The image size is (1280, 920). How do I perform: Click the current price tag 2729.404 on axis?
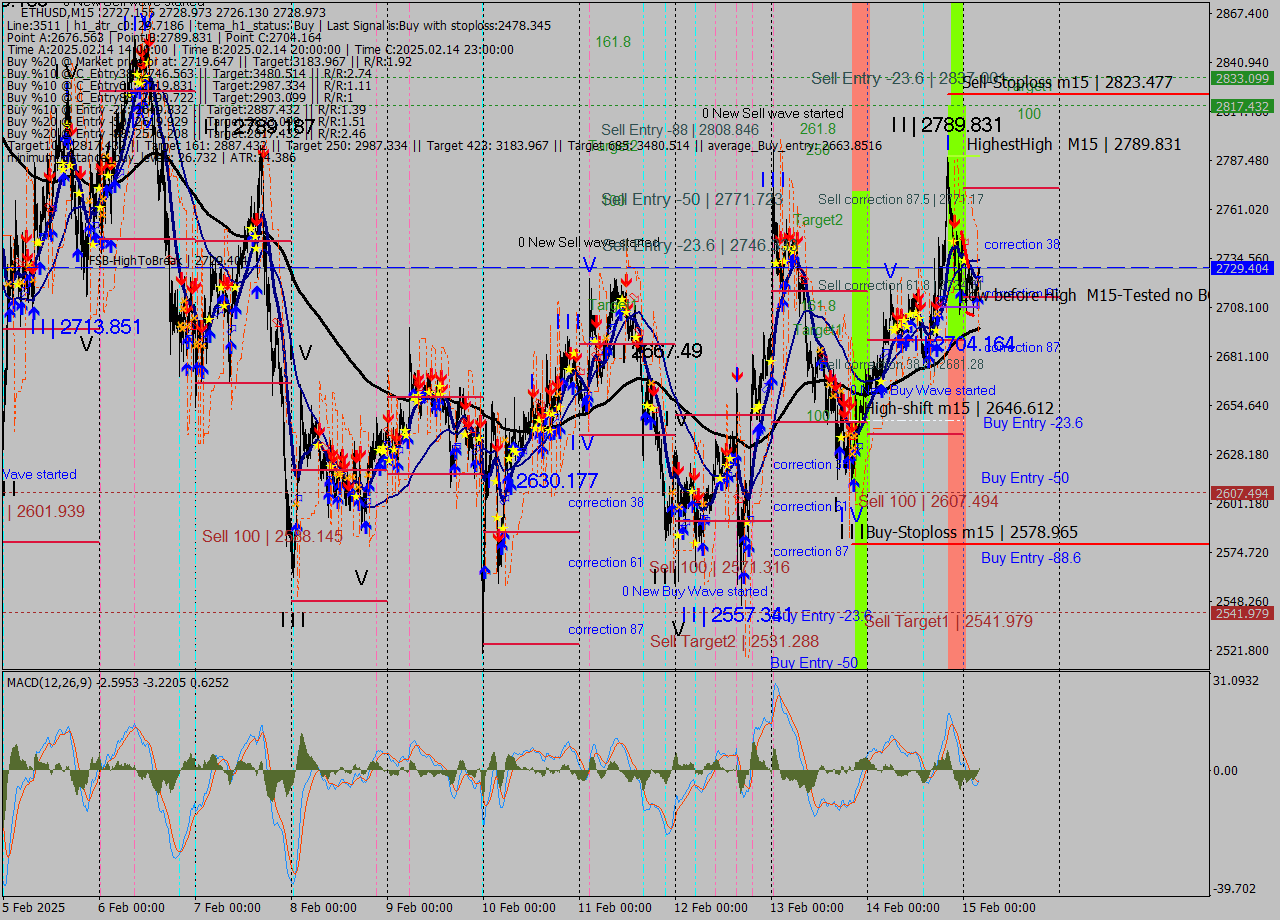1240,268
